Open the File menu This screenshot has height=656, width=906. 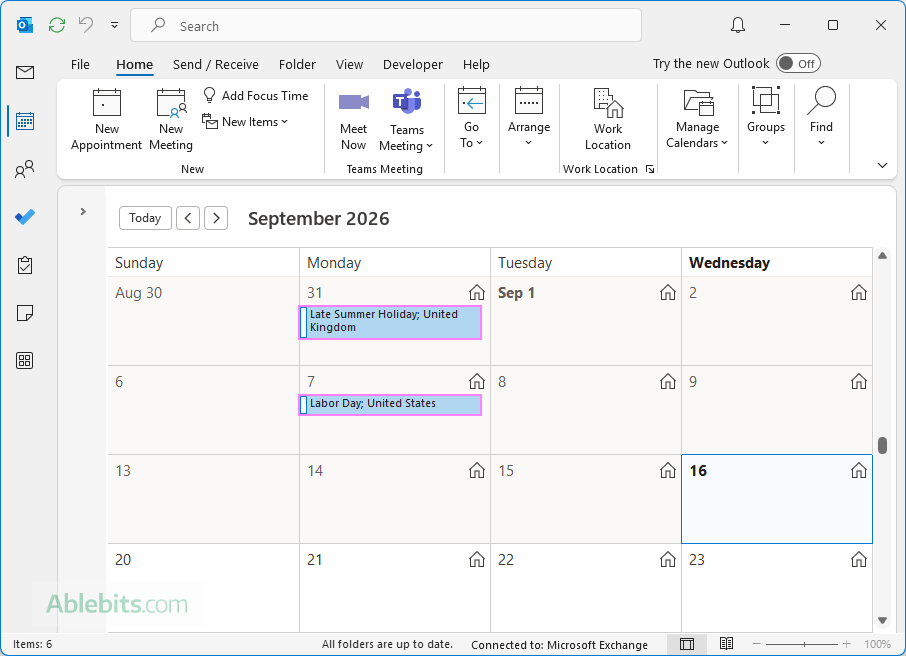click(x=80, y=64)
